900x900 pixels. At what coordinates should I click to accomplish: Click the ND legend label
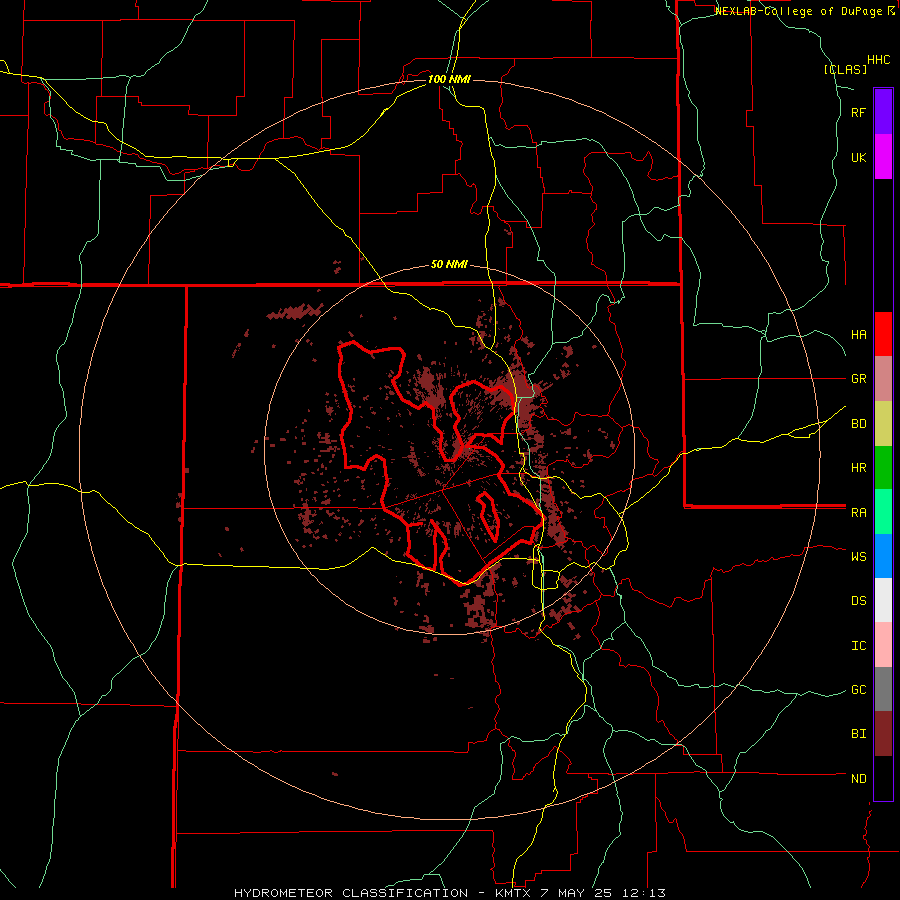coord(859,778)
